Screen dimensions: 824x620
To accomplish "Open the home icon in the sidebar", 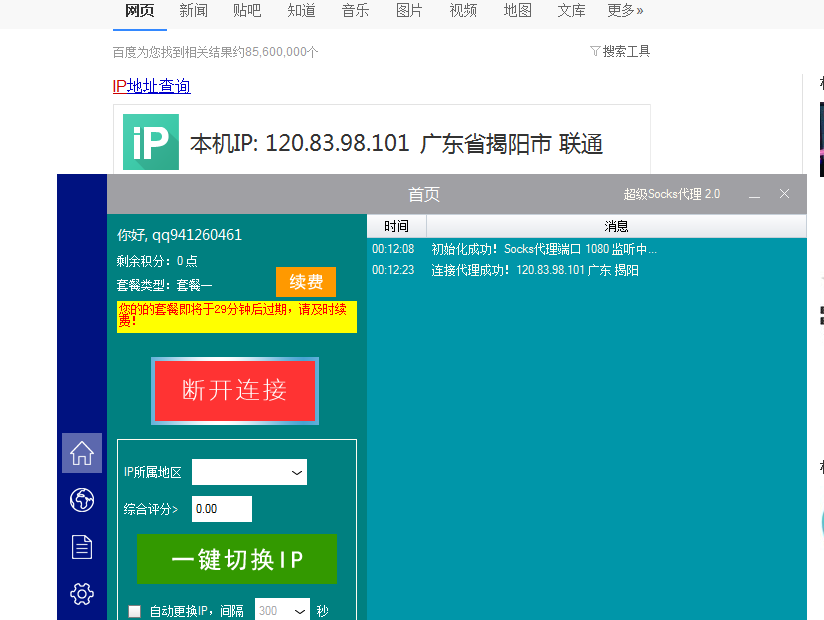I will pyautogui.click(x=82, y=453).
